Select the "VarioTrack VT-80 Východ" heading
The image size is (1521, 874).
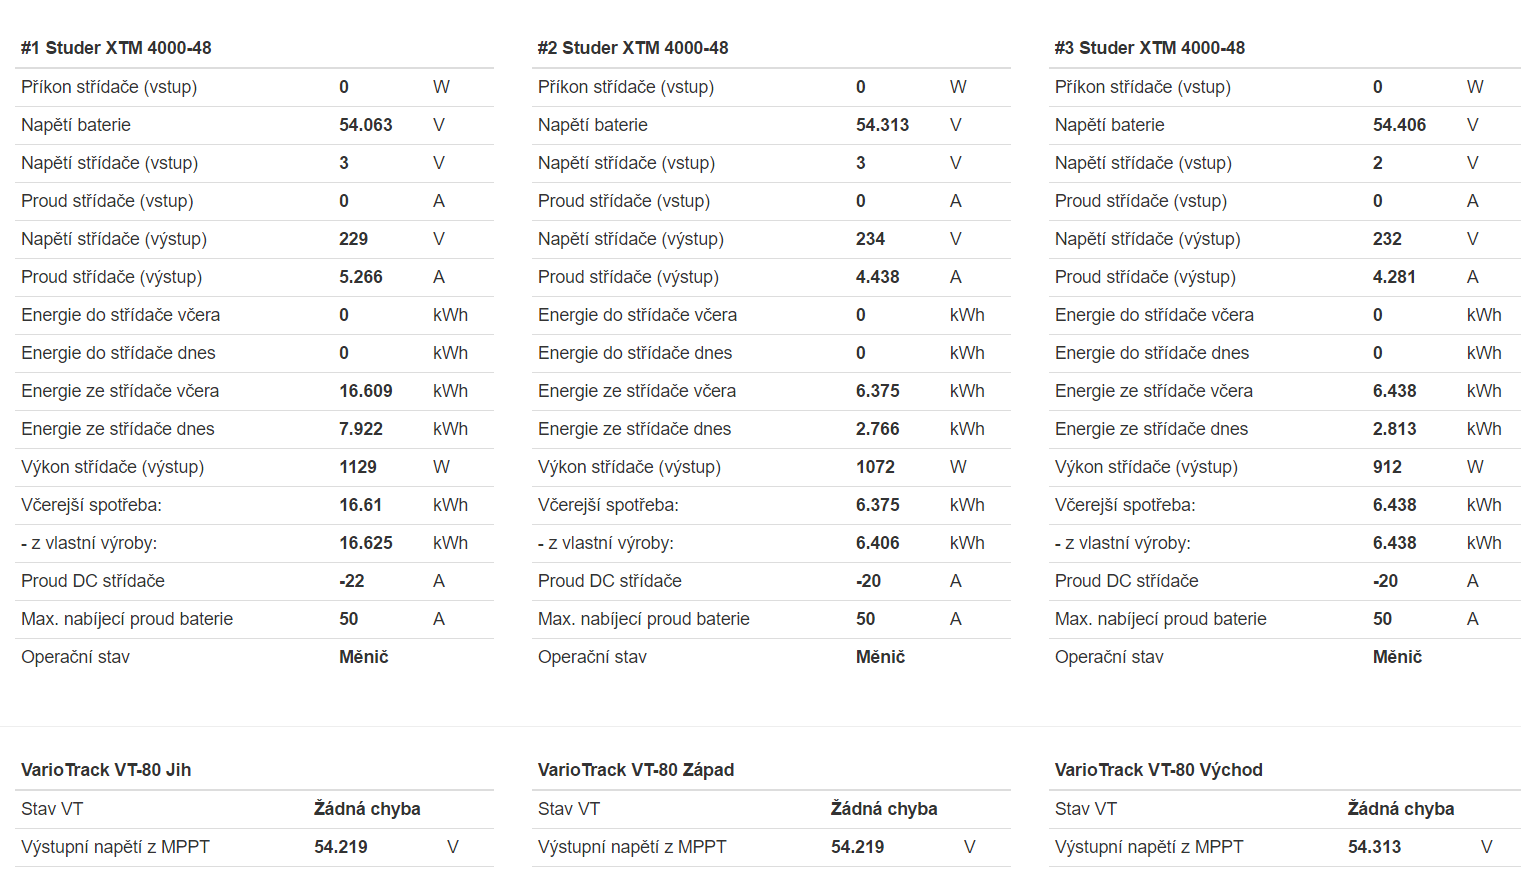(x=1159, y=770)
